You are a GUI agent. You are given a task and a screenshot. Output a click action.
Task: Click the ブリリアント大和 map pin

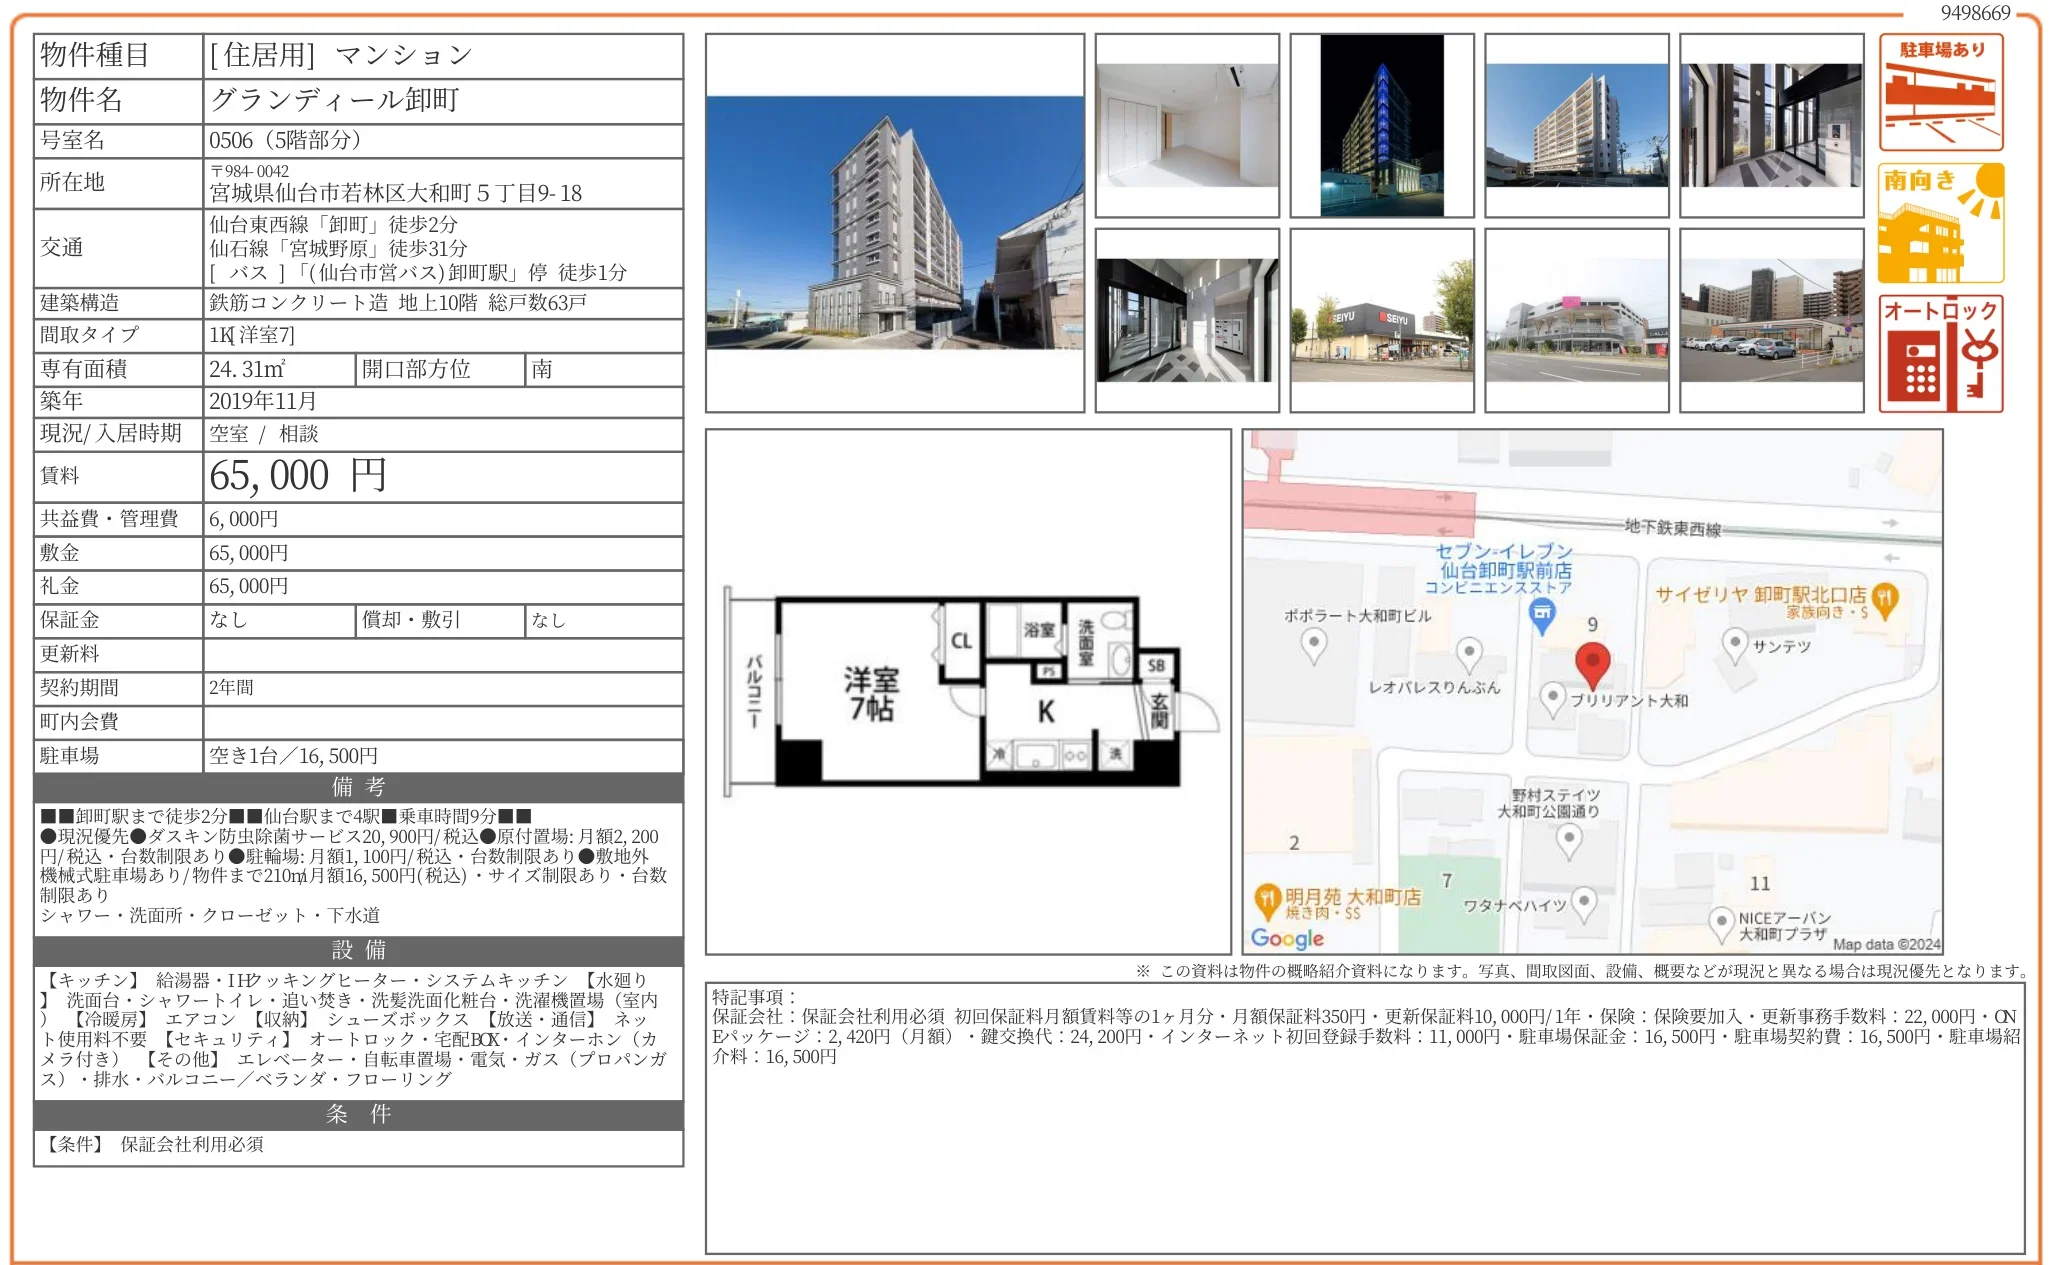click(x=1552, y=700)
